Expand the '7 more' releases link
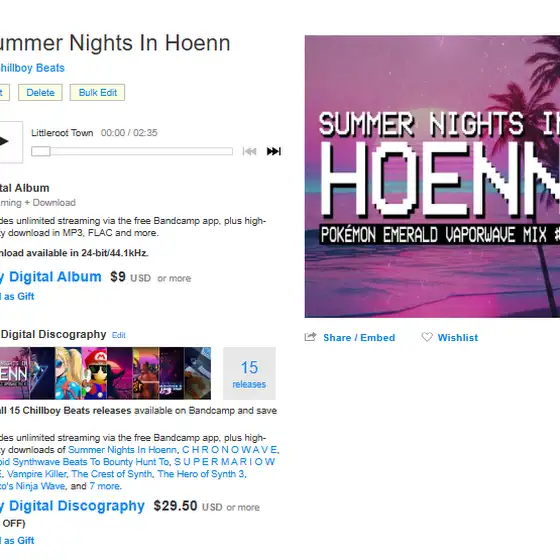Viewport: 560px width, 560px height. [x=105, y=486]
